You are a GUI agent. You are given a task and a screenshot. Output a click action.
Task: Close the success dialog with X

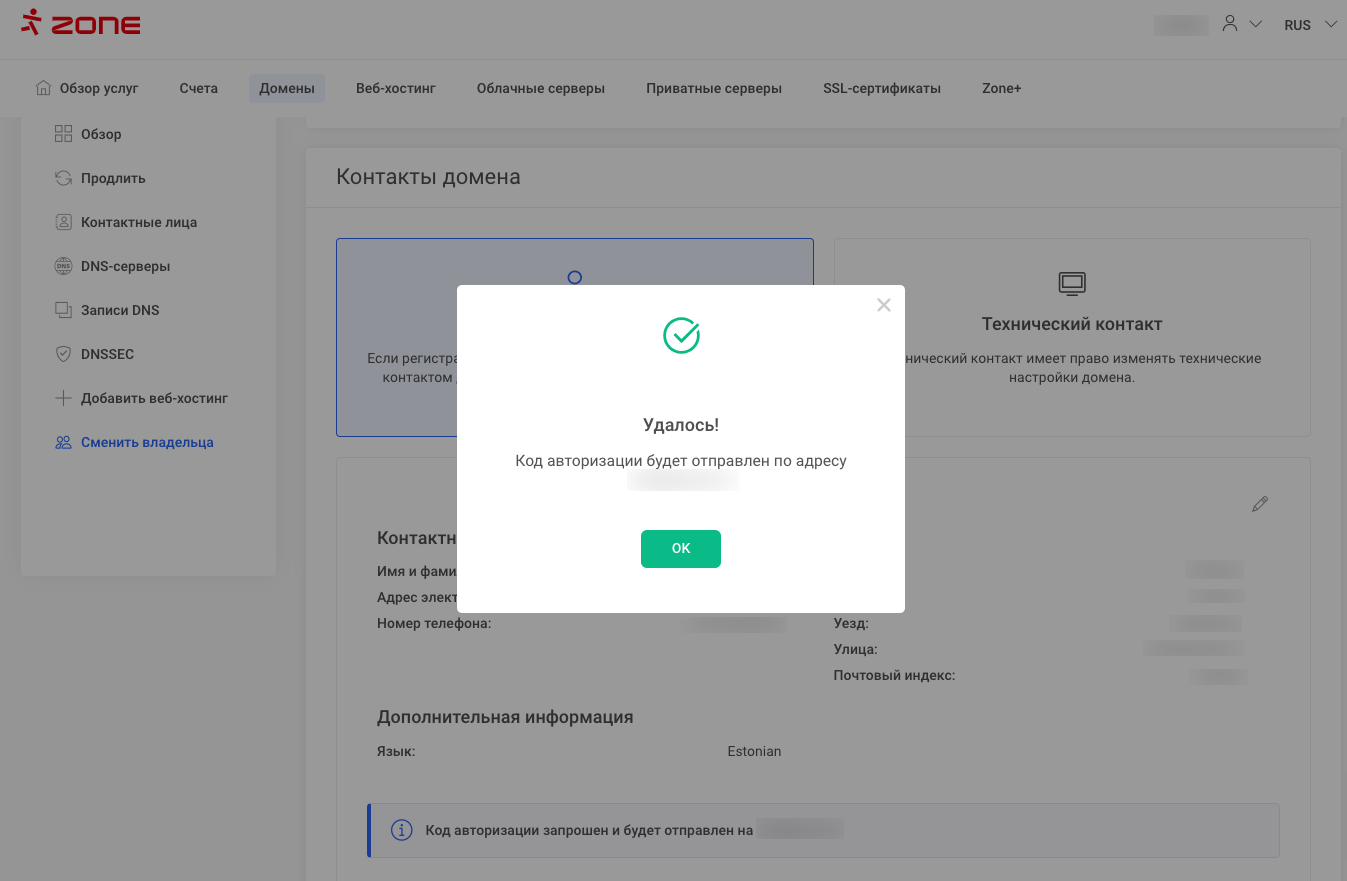pos(883,305)
